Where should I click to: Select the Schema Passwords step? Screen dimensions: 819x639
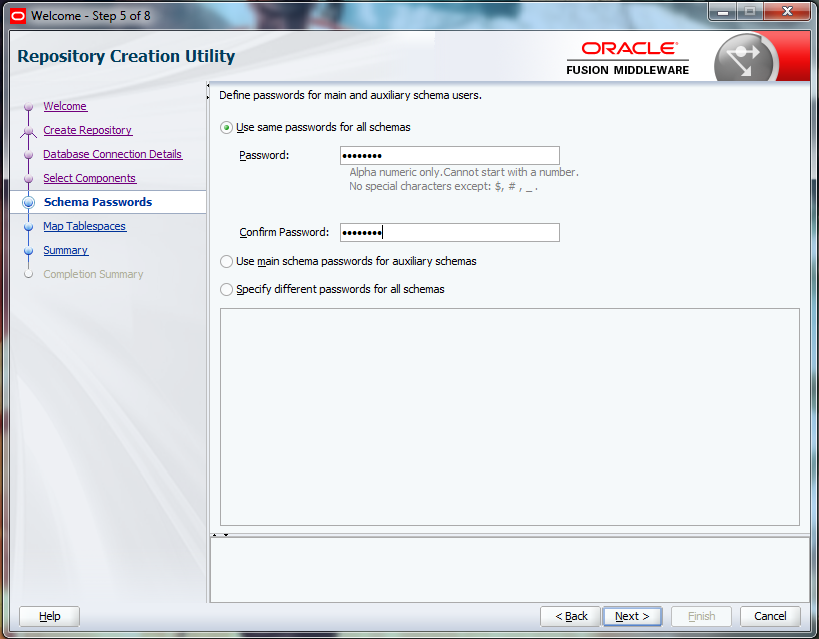pos(98,202)
